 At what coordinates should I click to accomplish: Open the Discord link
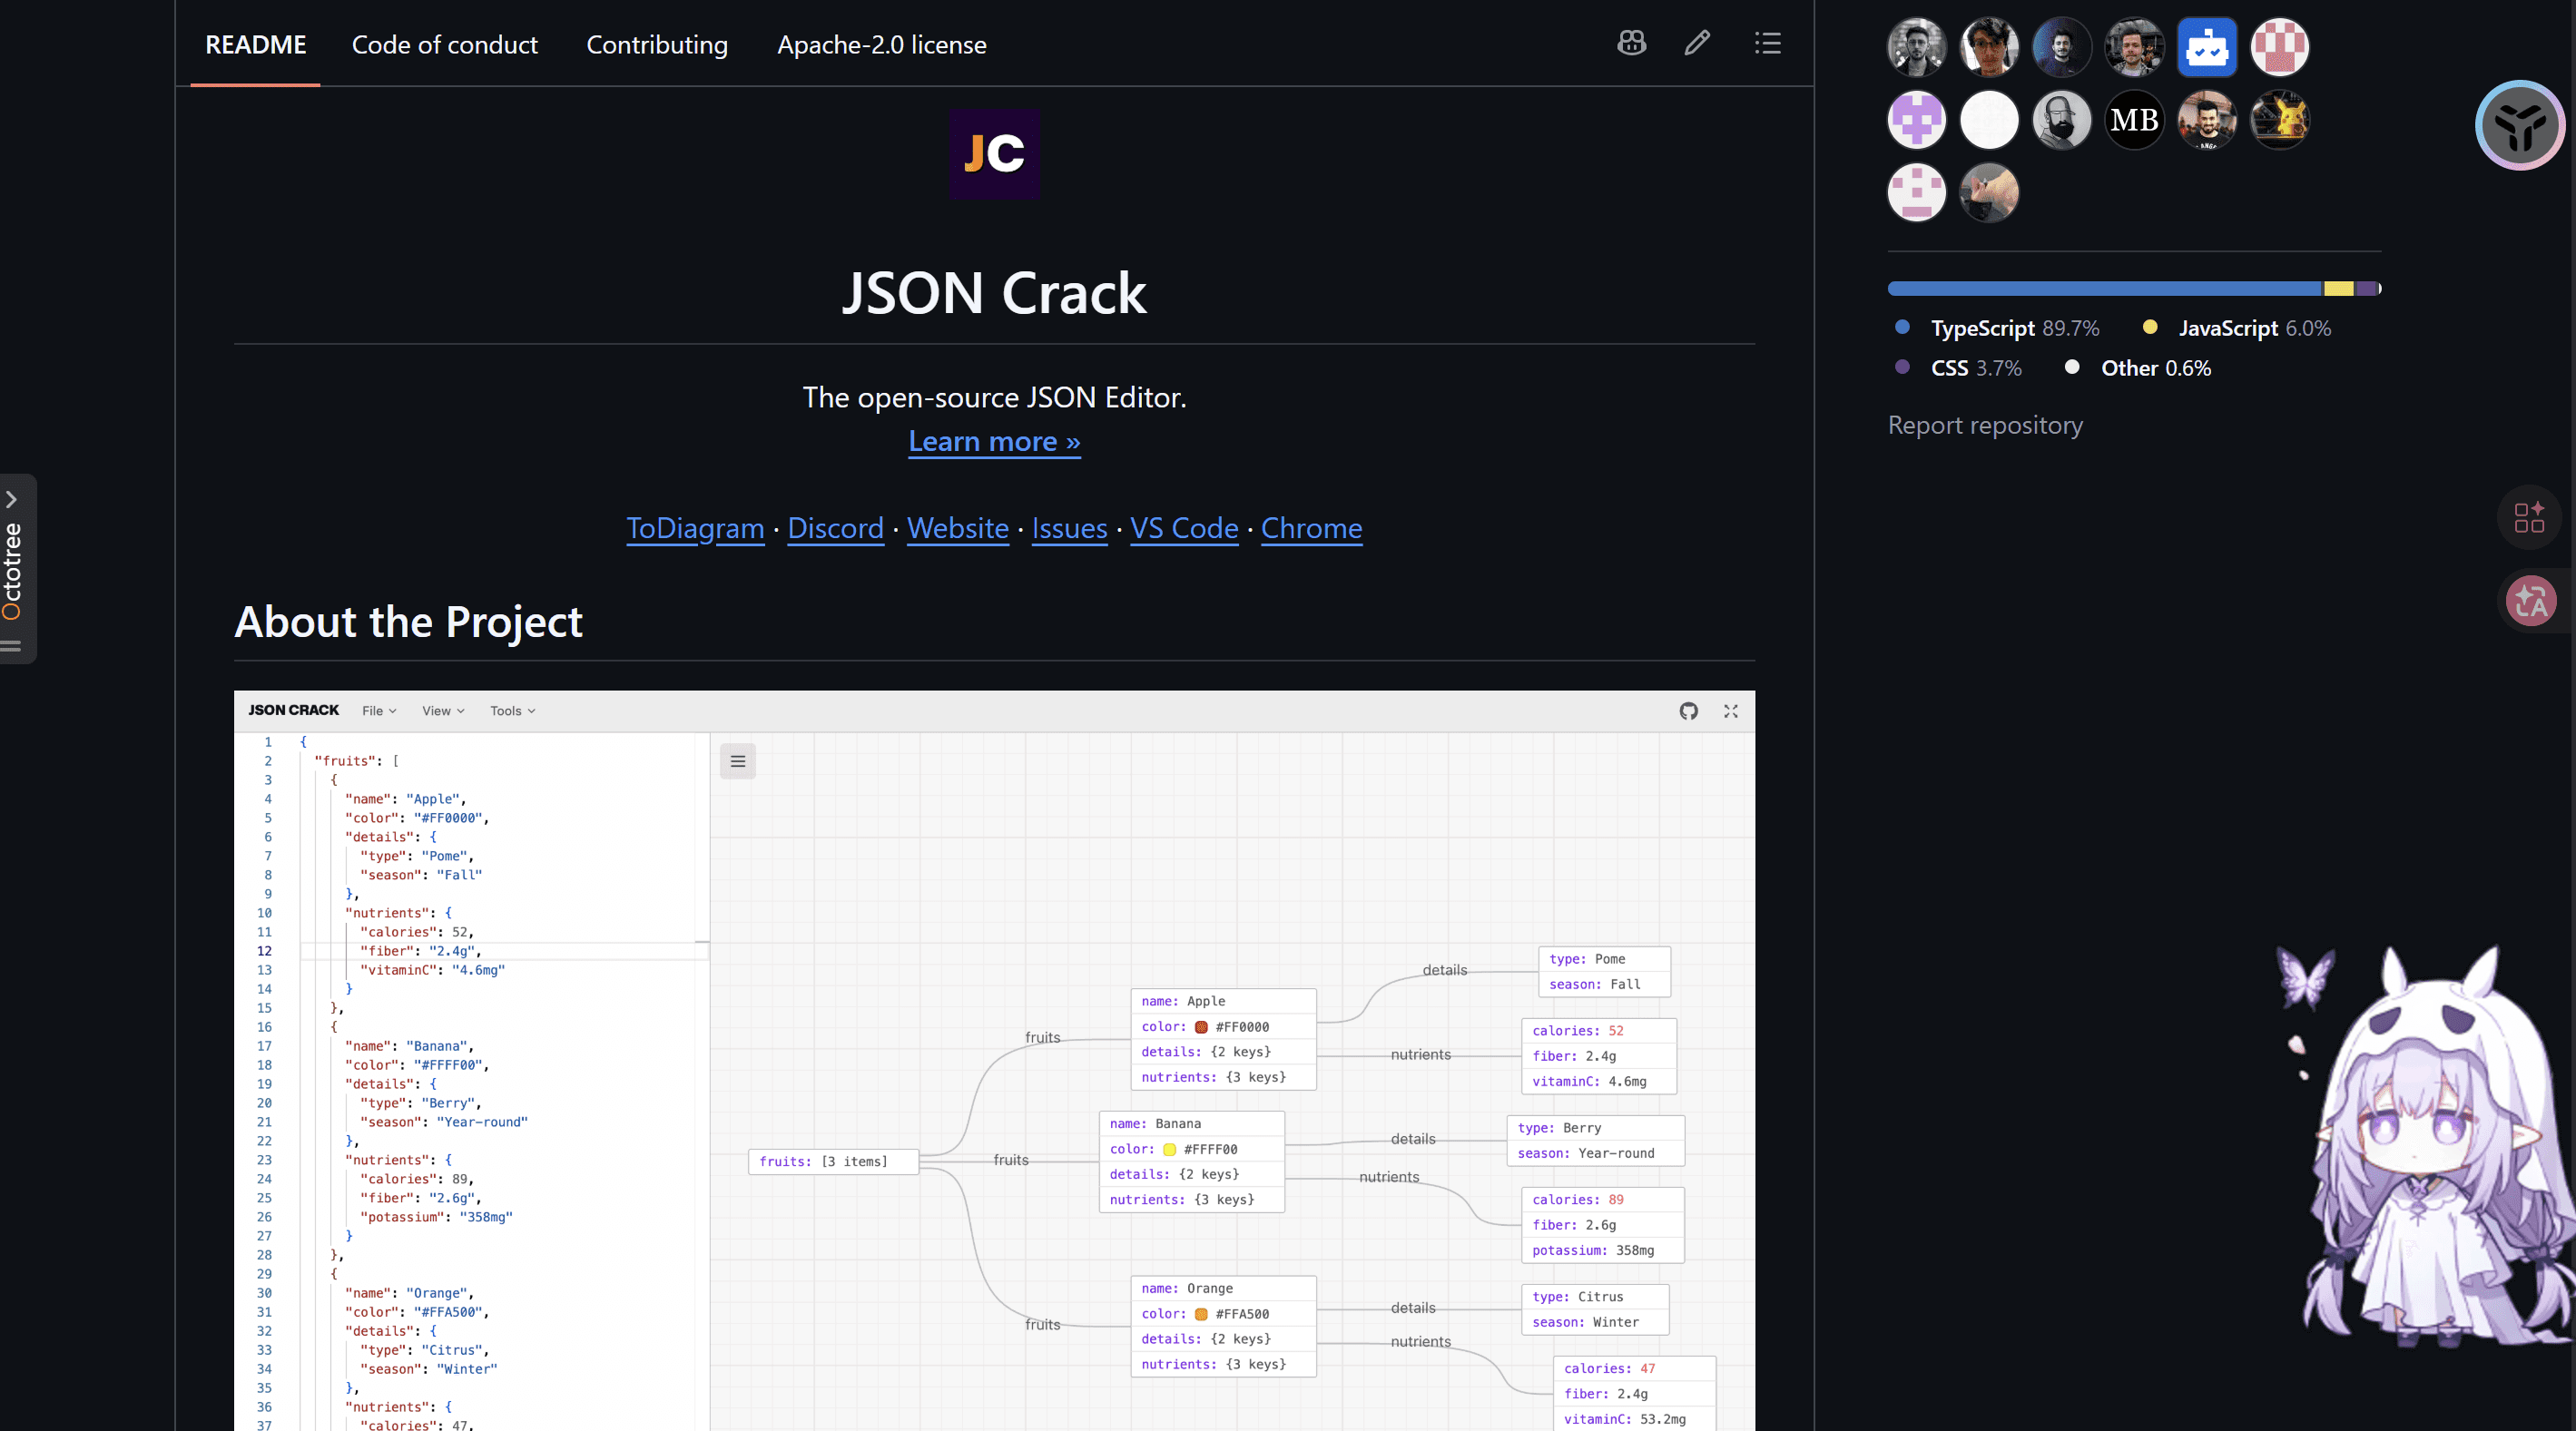point(836,528)
